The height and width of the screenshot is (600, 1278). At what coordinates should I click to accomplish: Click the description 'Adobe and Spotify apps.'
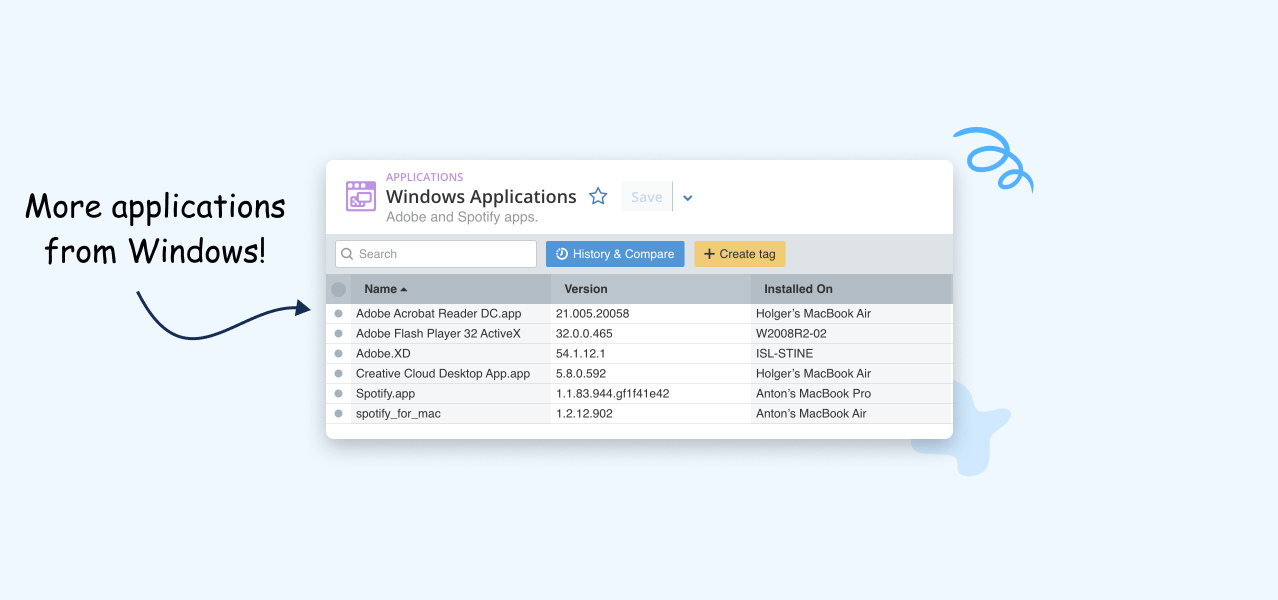point(462,217)
